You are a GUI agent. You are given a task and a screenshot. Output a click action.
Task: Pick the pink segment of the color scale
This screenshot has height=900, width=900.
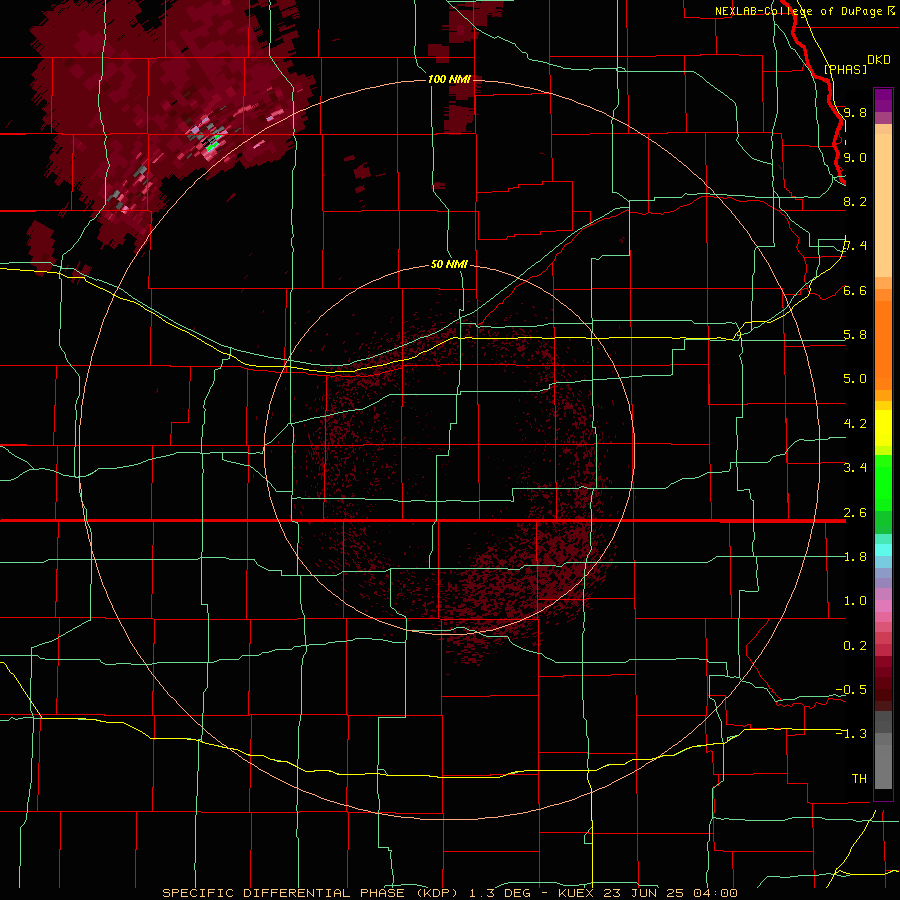click(883, 606)
